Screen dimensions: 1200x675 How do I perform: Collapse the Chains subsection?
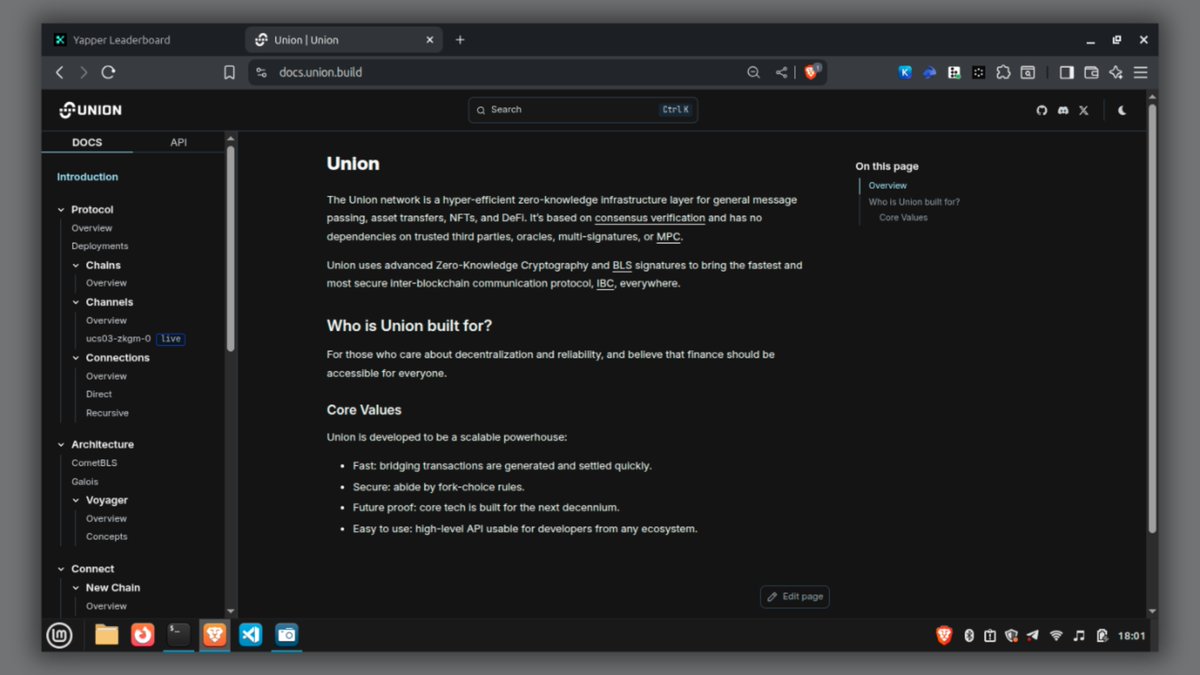[x=96, y=265]
